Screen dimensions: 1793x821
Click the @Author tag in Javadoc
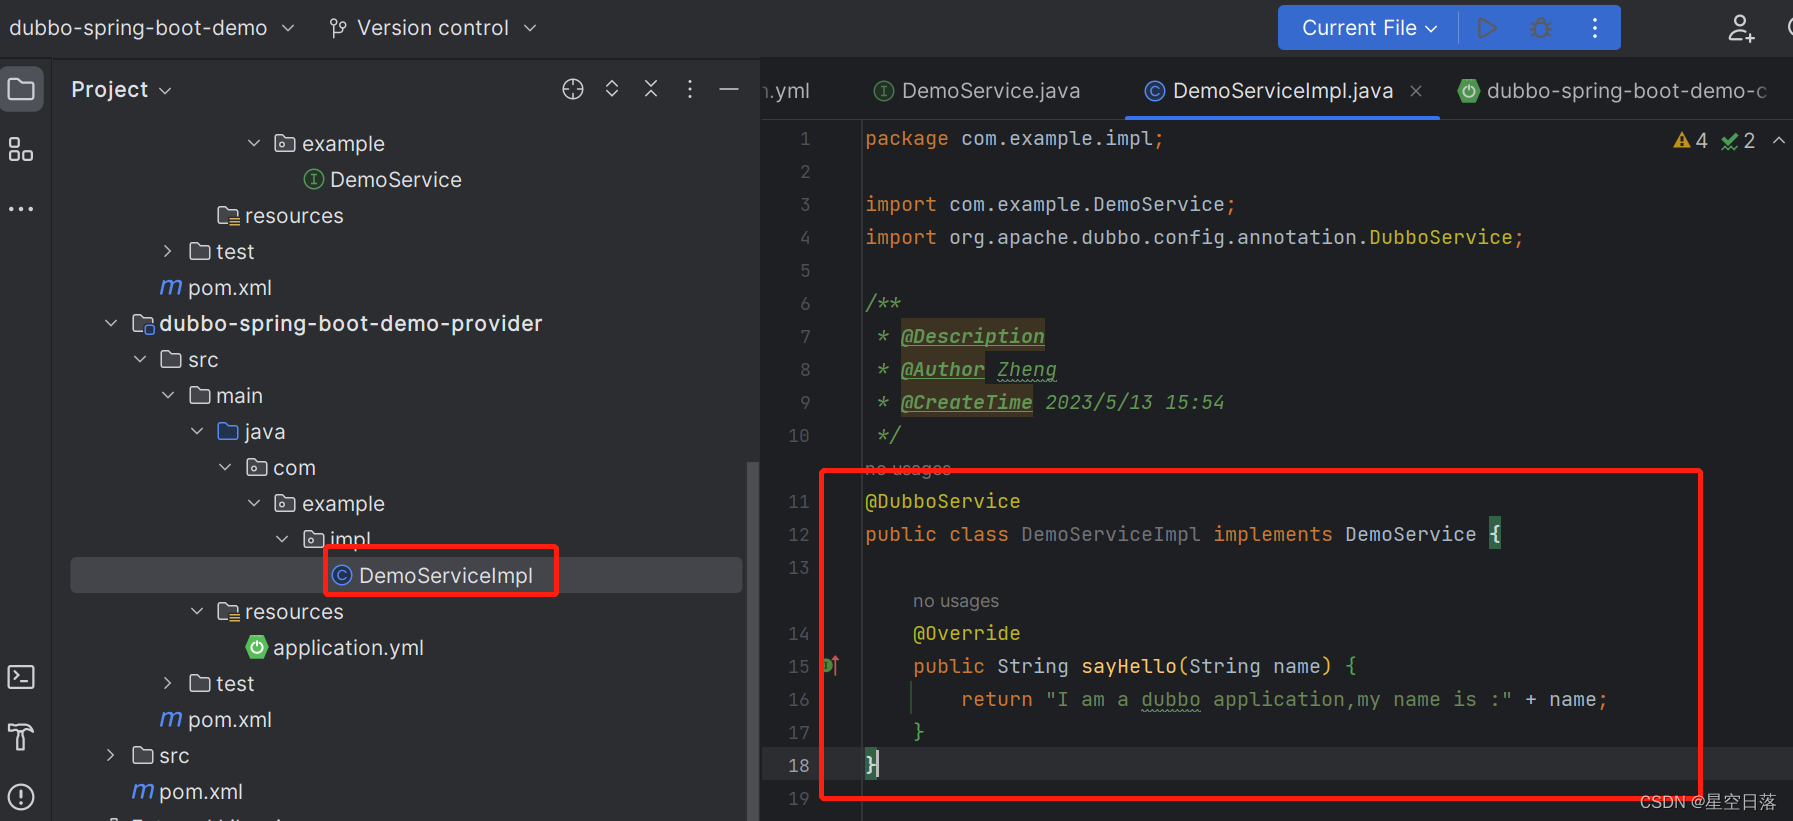tap(943, 369)
